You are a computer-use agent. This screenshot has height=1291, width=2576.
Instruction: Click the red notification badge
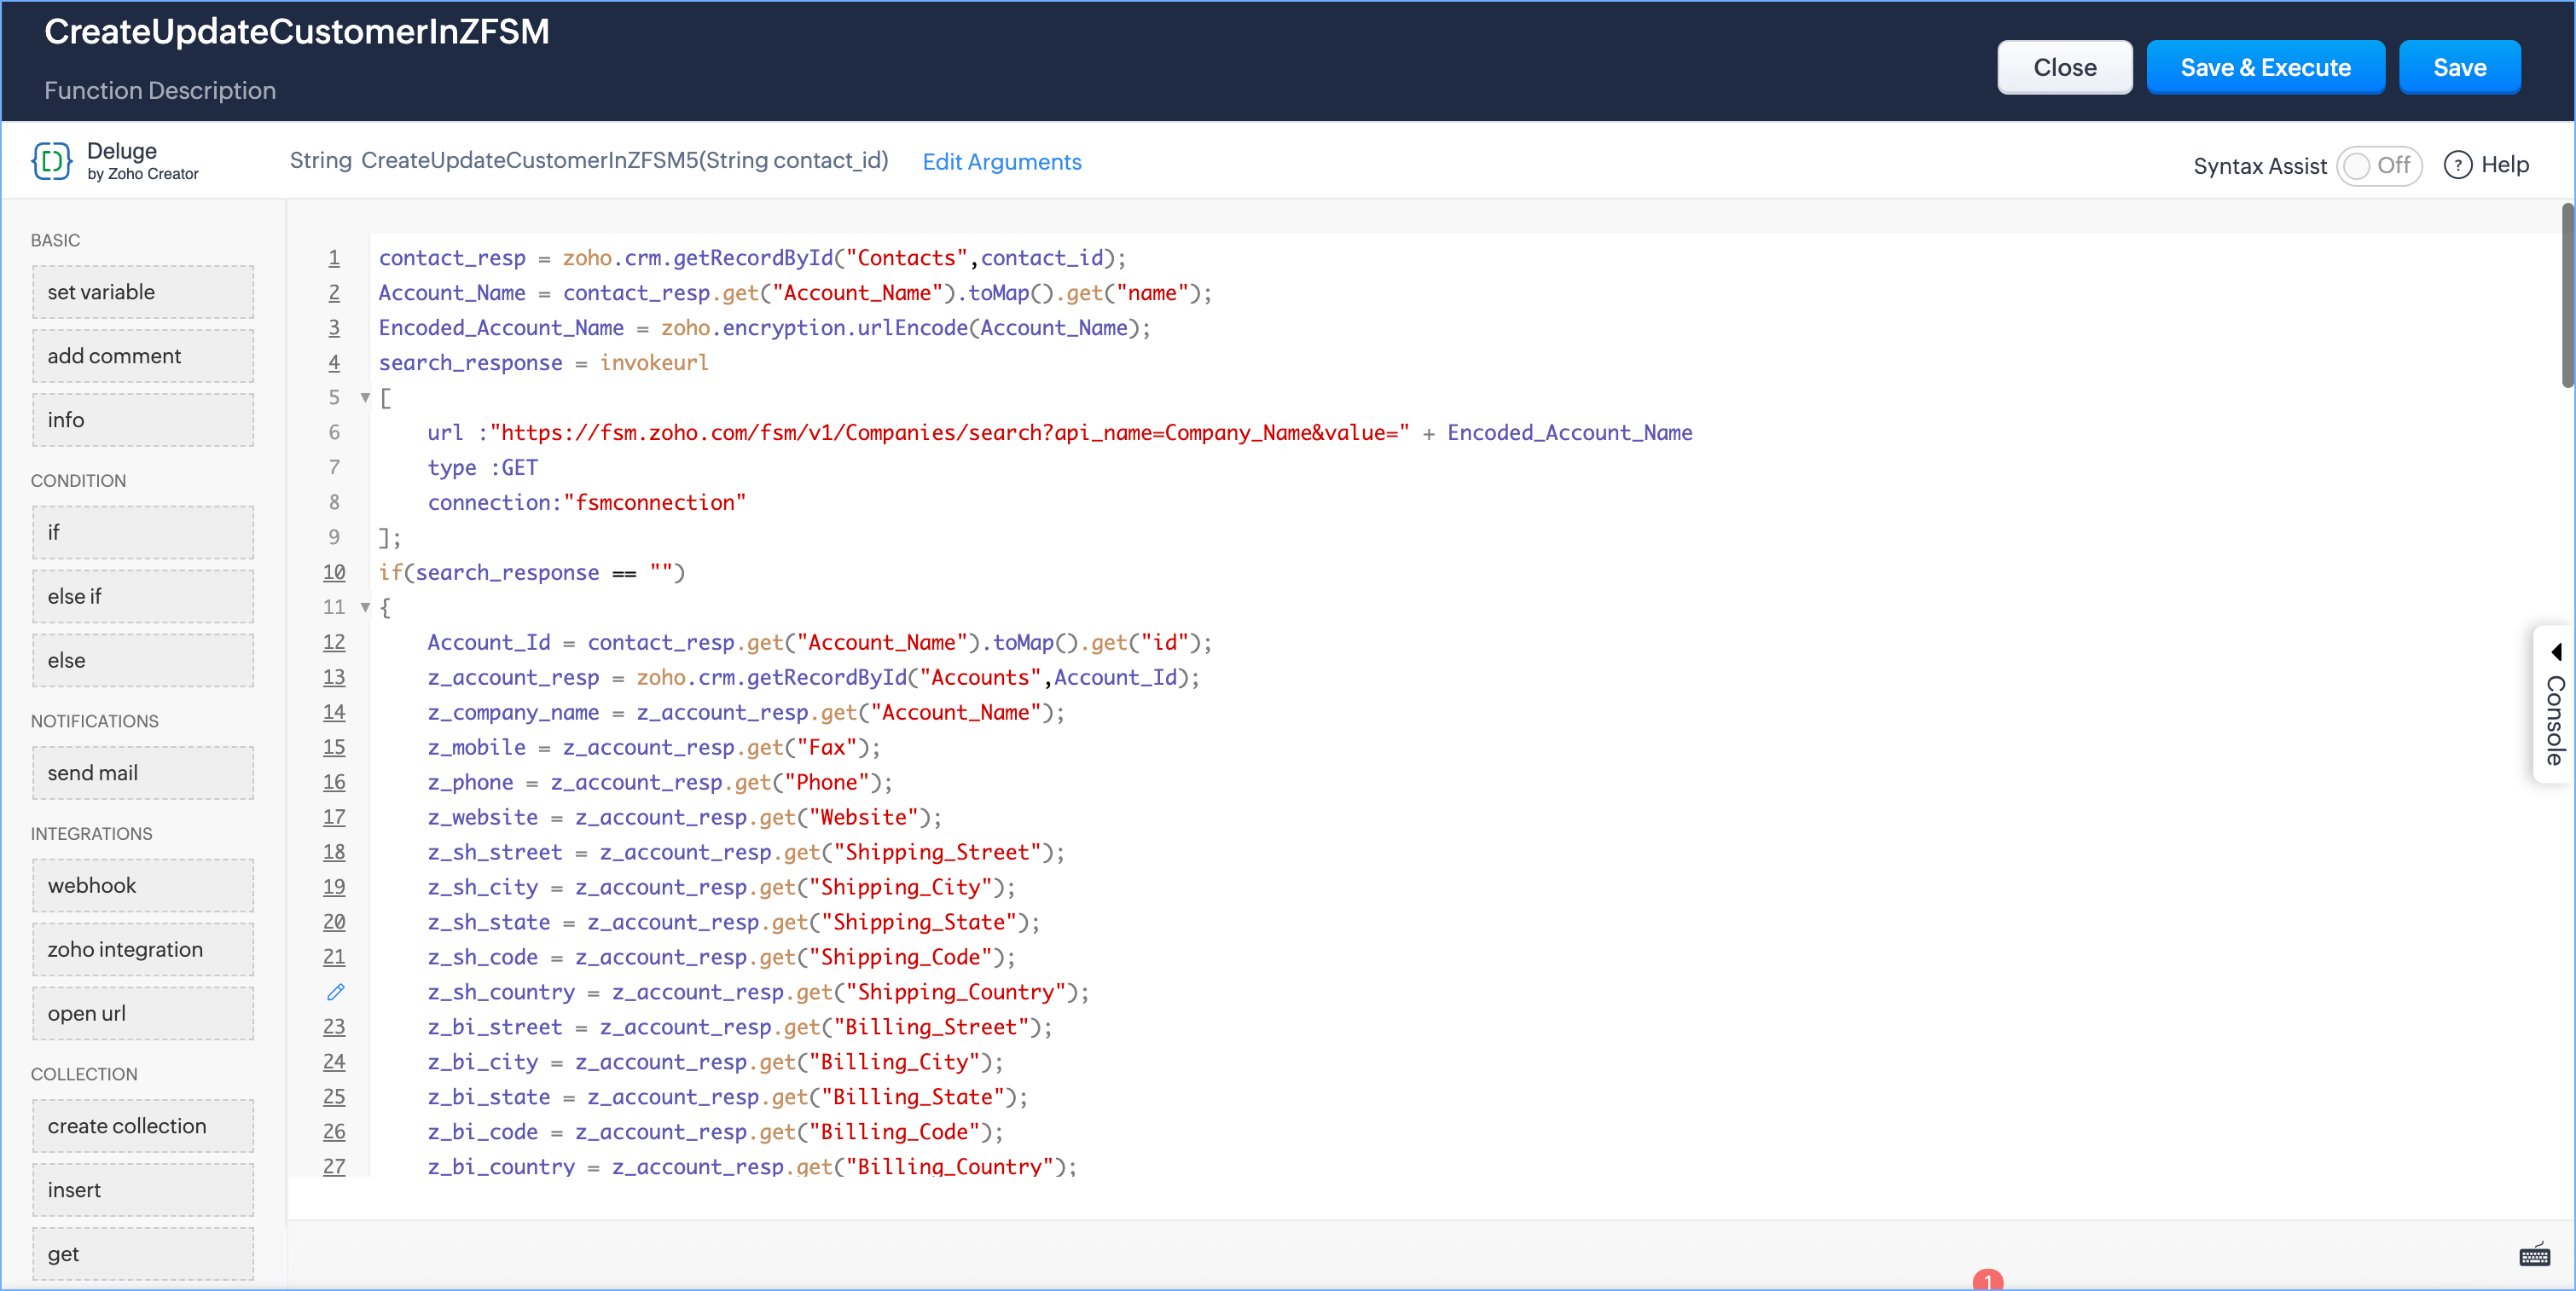click(1987, 1280)
